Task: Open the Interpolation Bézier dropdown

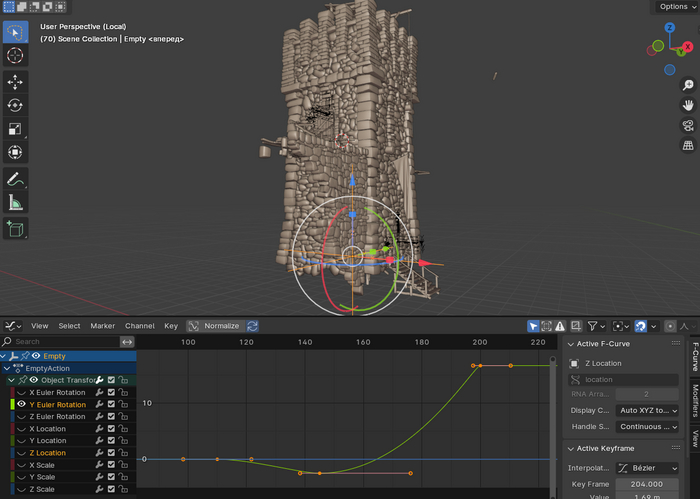Action: tap(646, 468)
